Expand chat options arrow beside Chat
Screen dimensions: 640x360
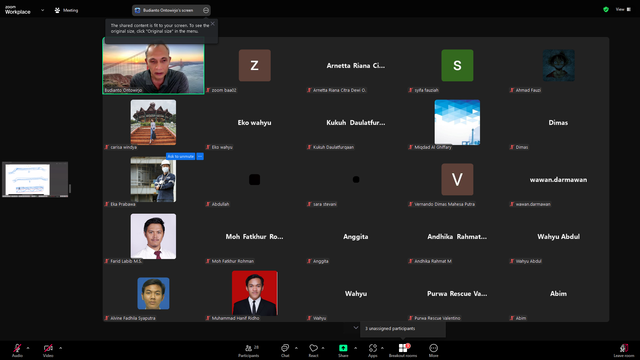(296, 348)
